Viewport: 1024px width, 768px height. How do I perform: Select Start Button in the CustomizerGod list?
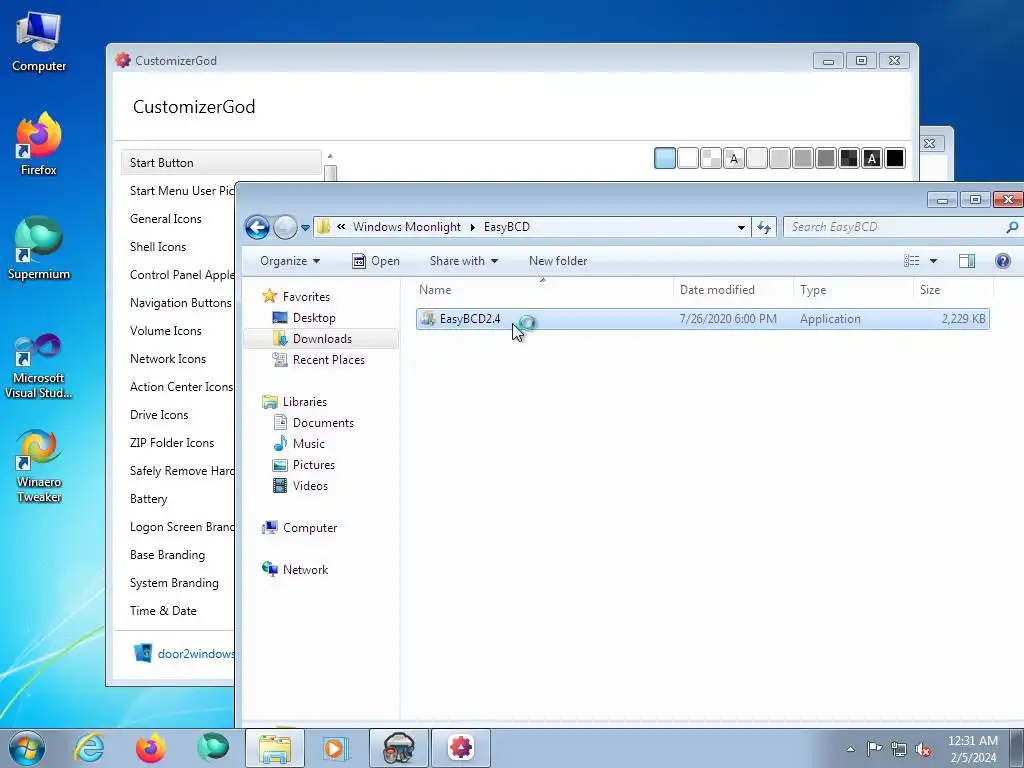tap(221, 163)
